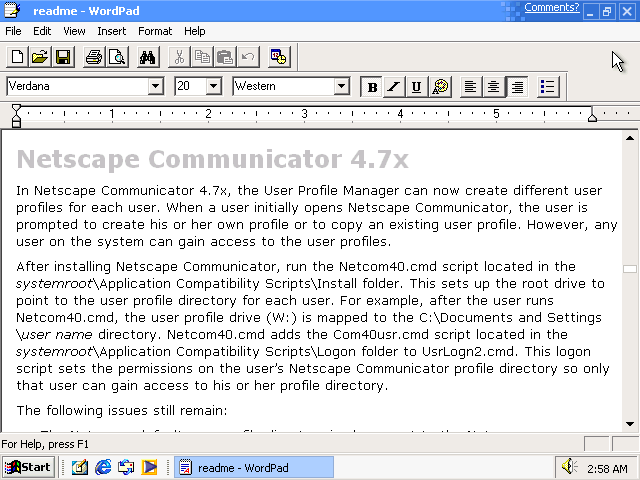Viewport: 640px width, 480px height.
Task: Click the Comments? link in title bar
Action: (551, 7)
